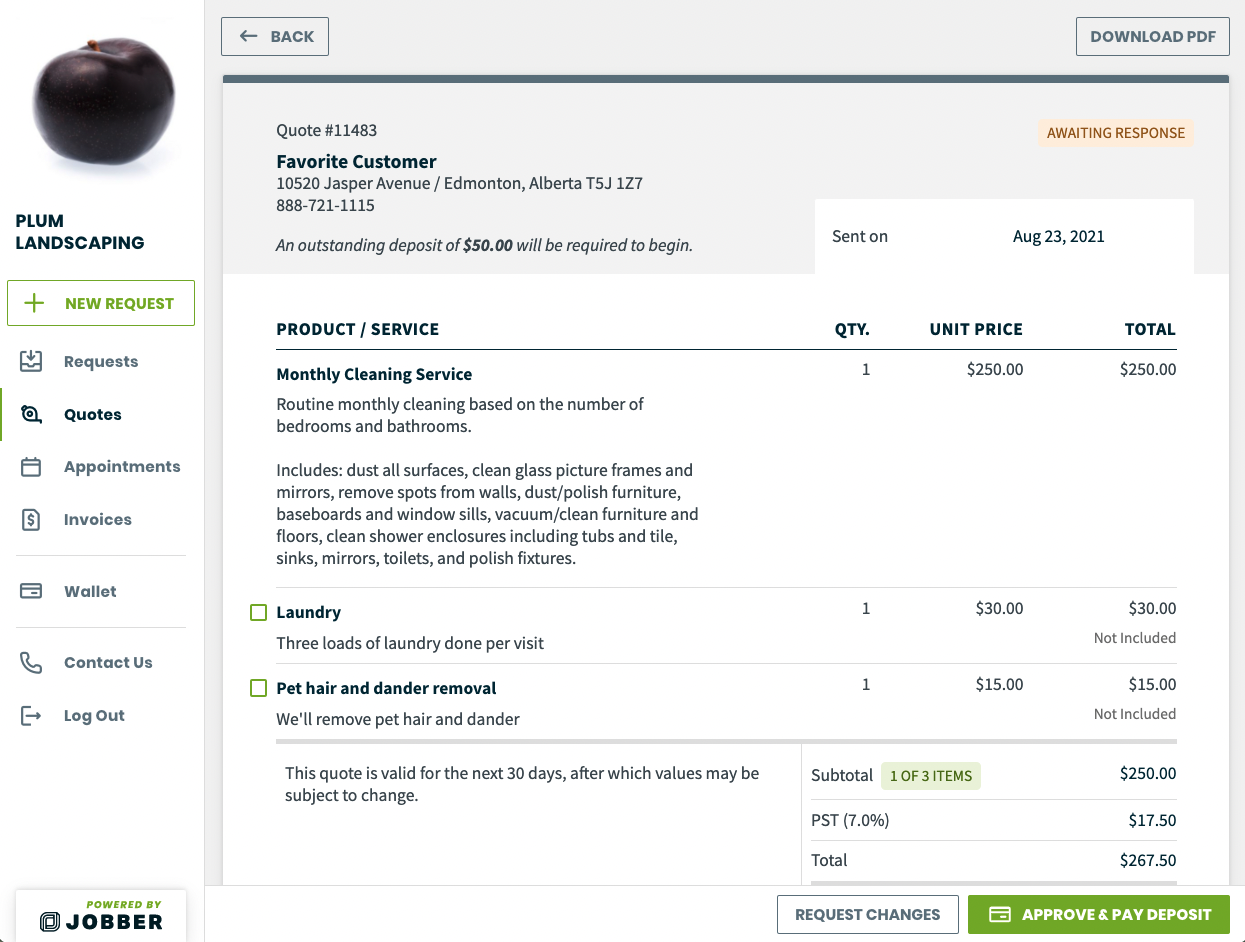Click the 1 of 3 Items badge
The image size is (1245, 942).
click(x=931, y=776)
